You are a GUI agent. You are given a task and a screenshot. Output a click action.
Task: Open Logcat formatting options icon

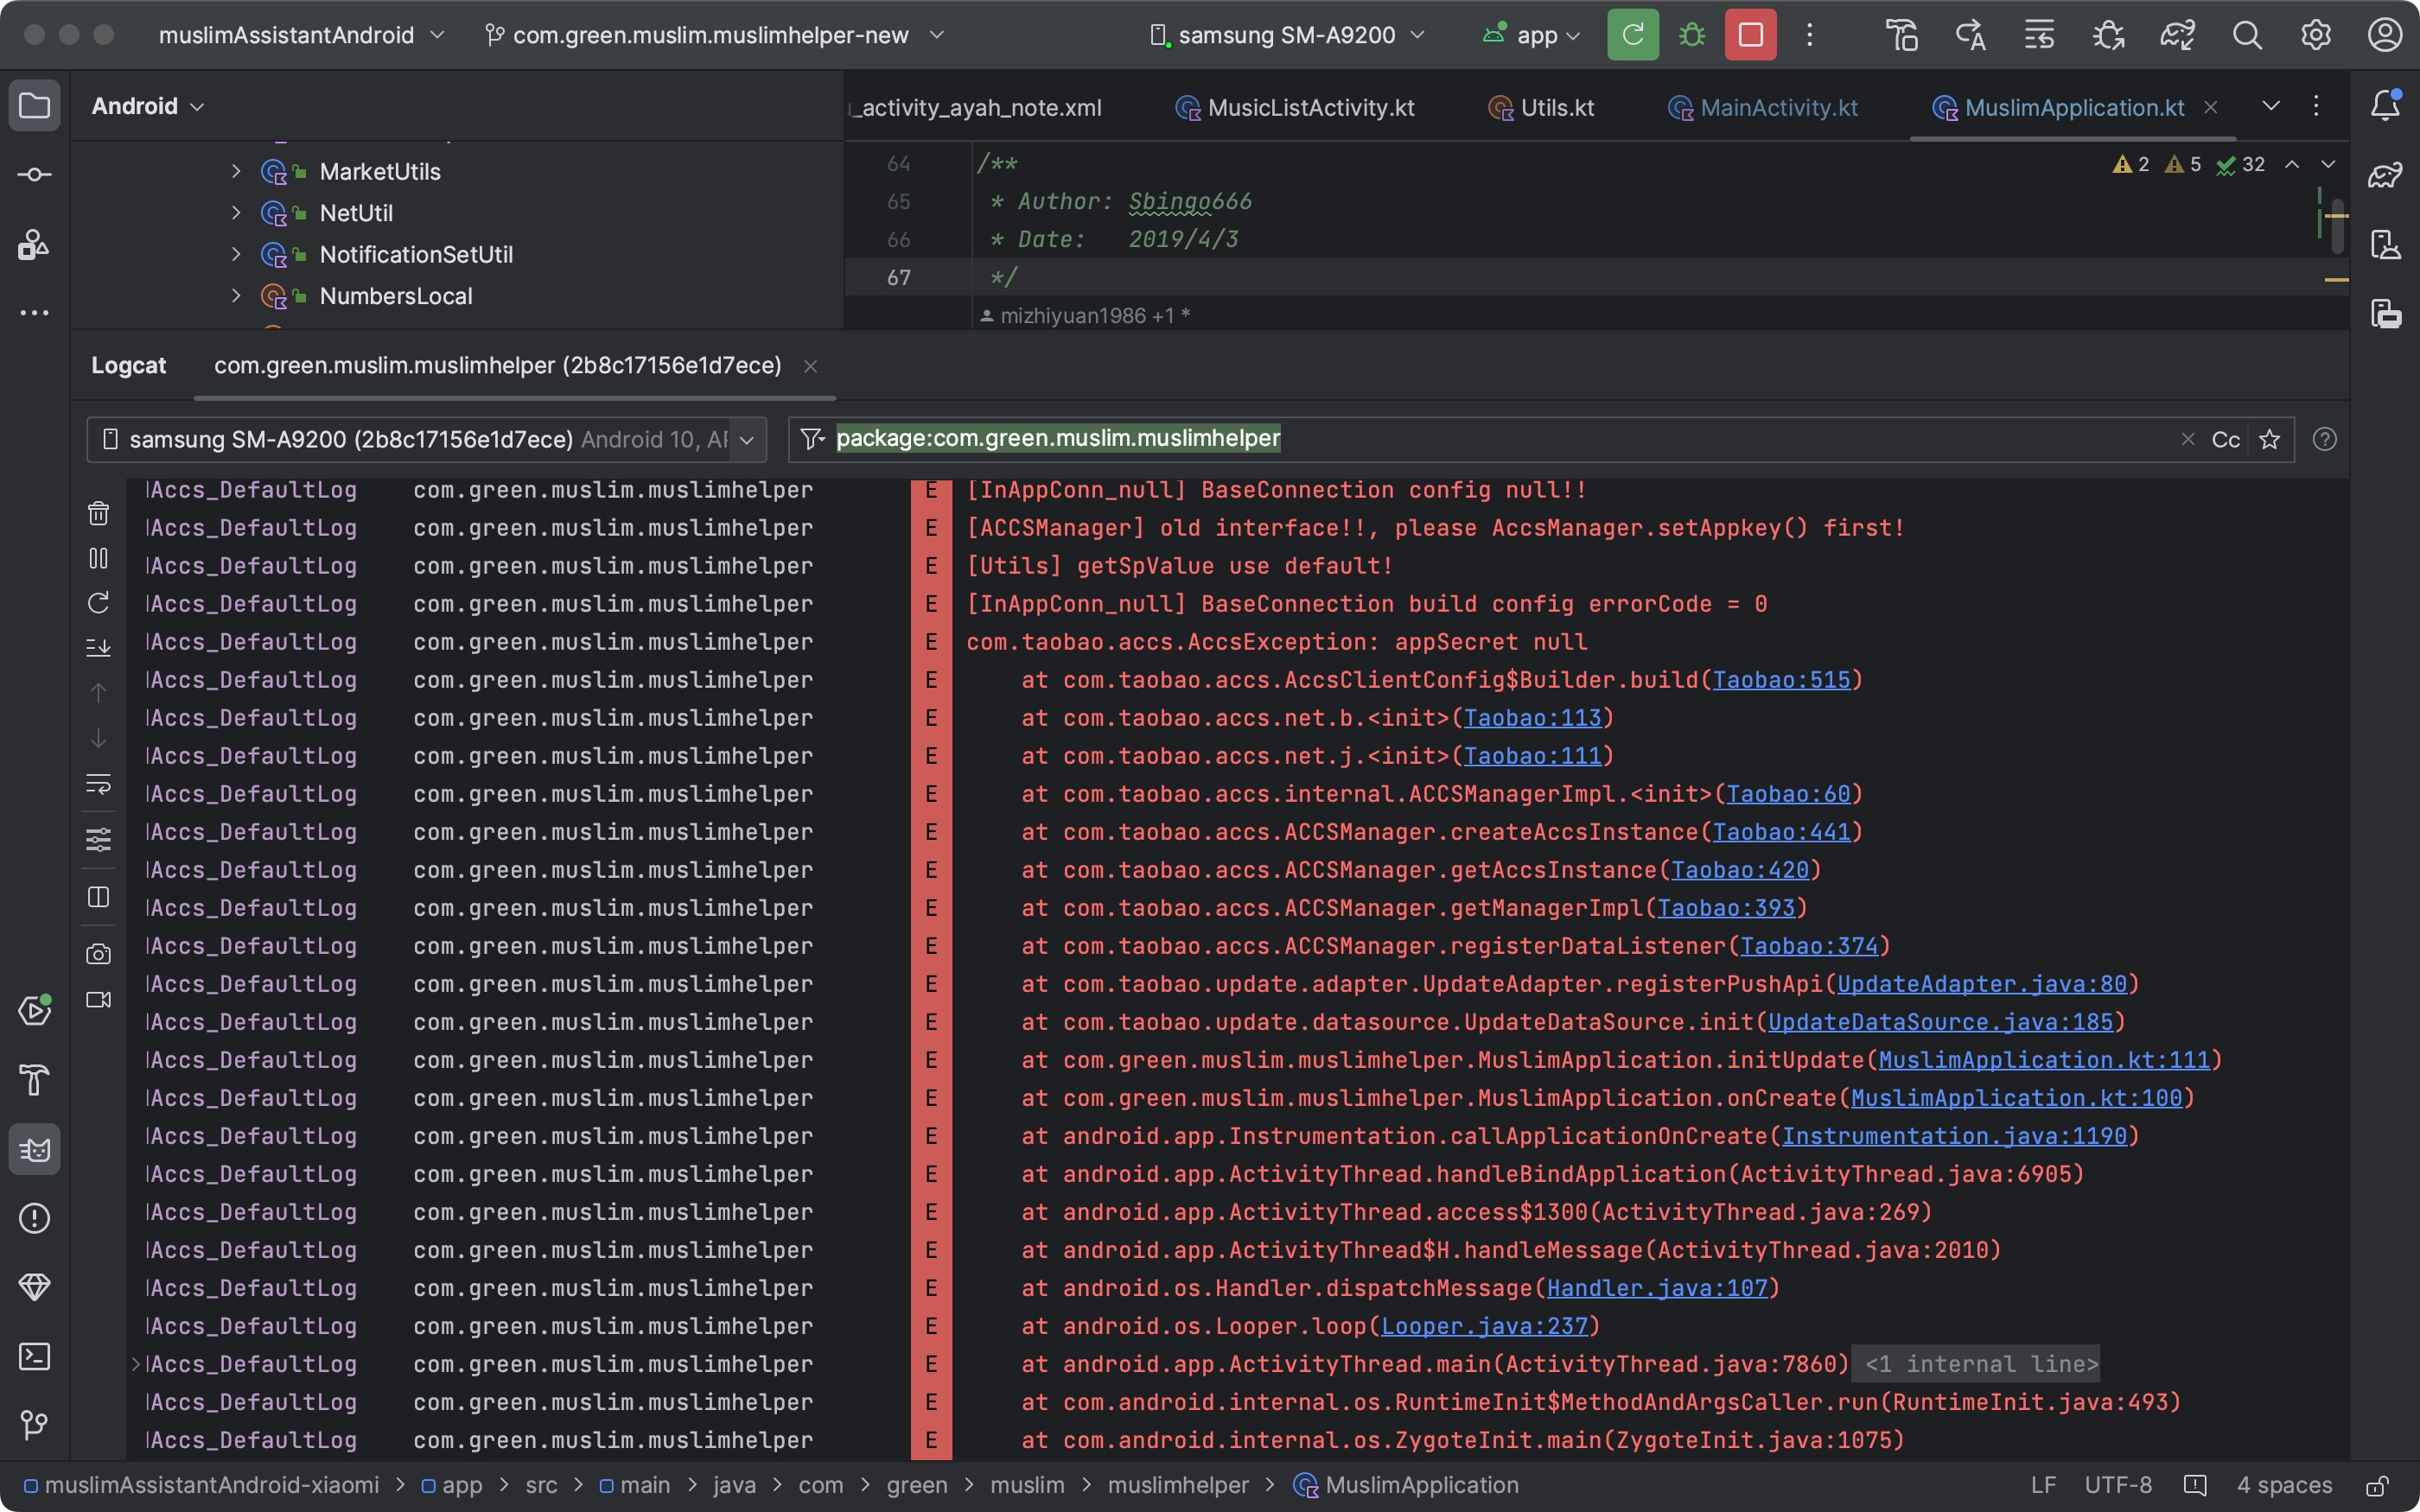coord(98,839)
